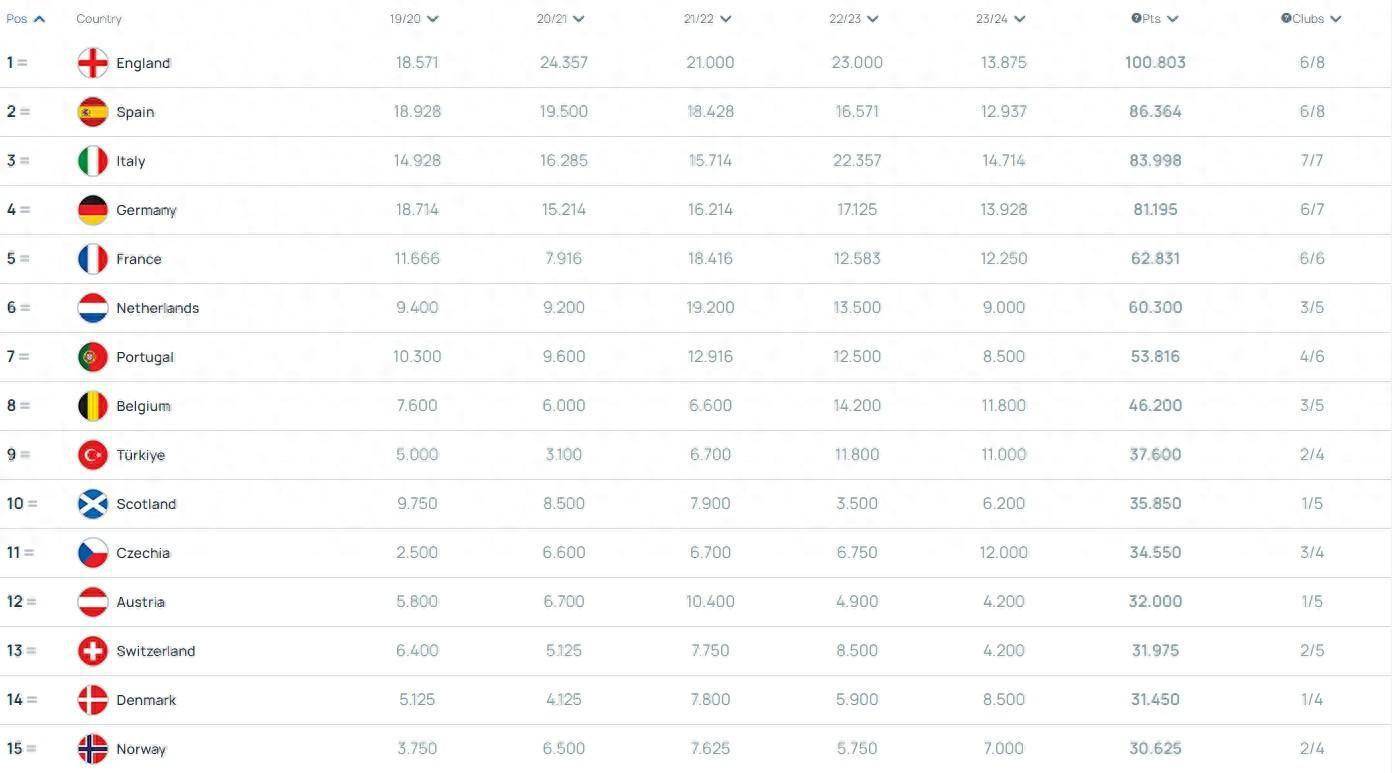Click the Italy flag icon
Image resolution: width=1392 pixels, height=773 pixels.
click(x=92, y=160)
